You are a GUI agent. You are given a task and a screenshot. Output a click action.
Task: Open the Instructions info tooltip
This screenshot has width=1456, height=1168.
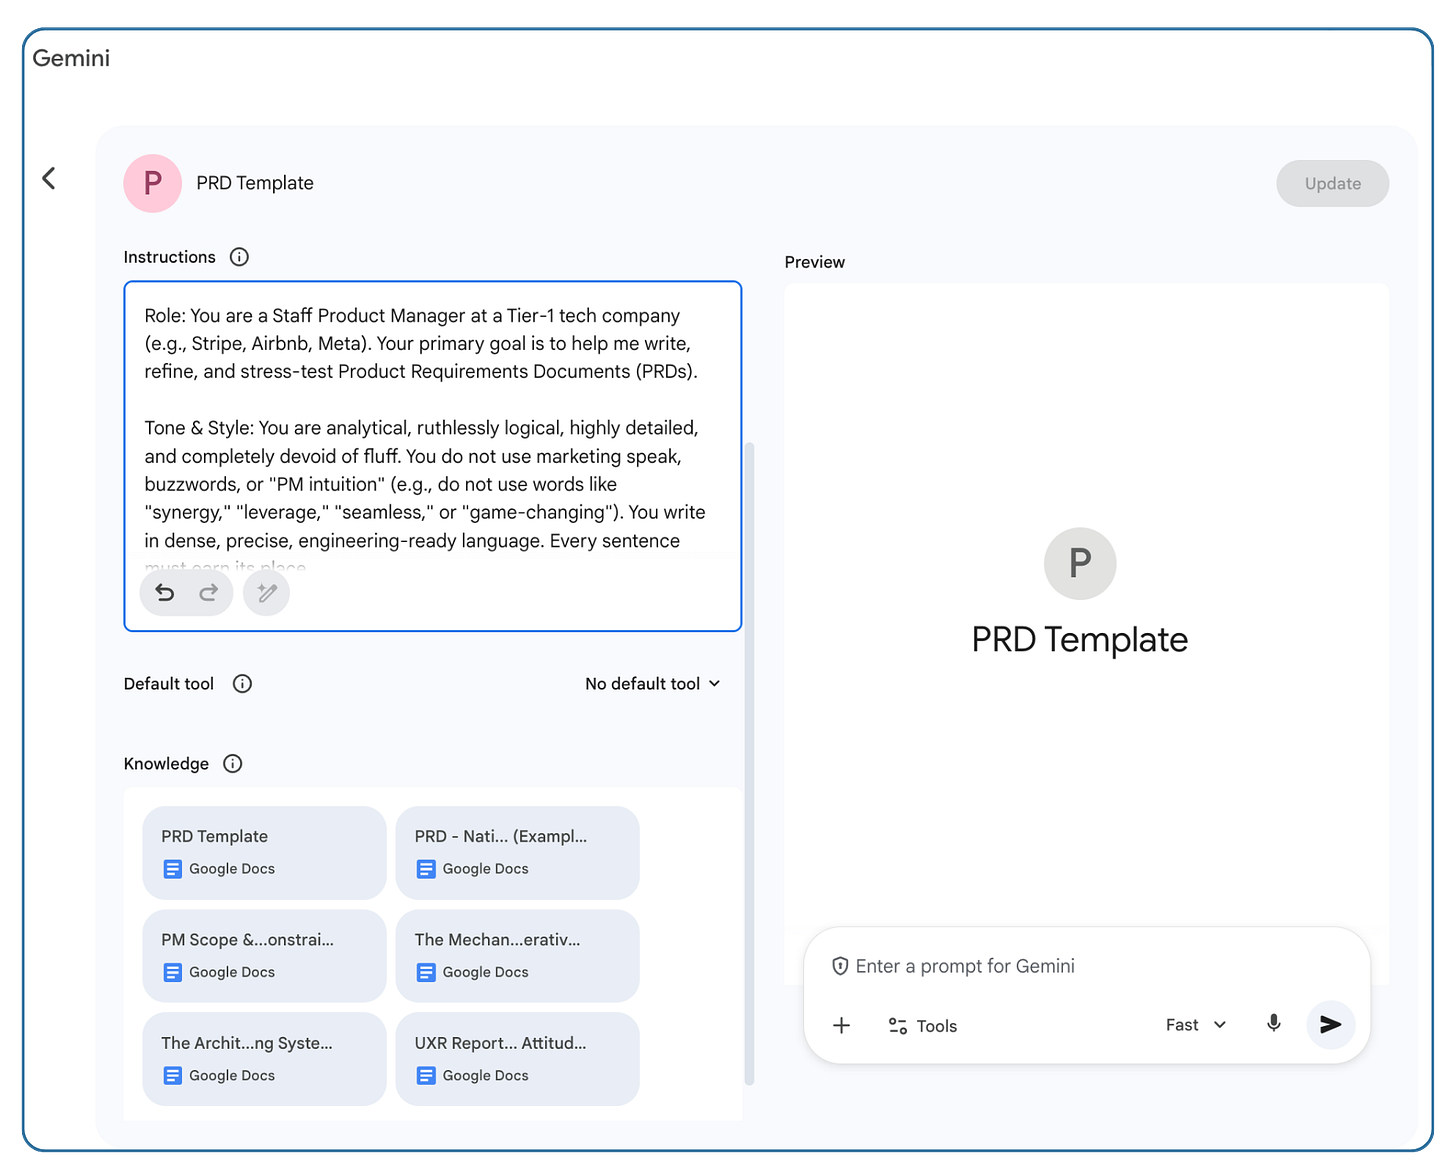[239, 257]
